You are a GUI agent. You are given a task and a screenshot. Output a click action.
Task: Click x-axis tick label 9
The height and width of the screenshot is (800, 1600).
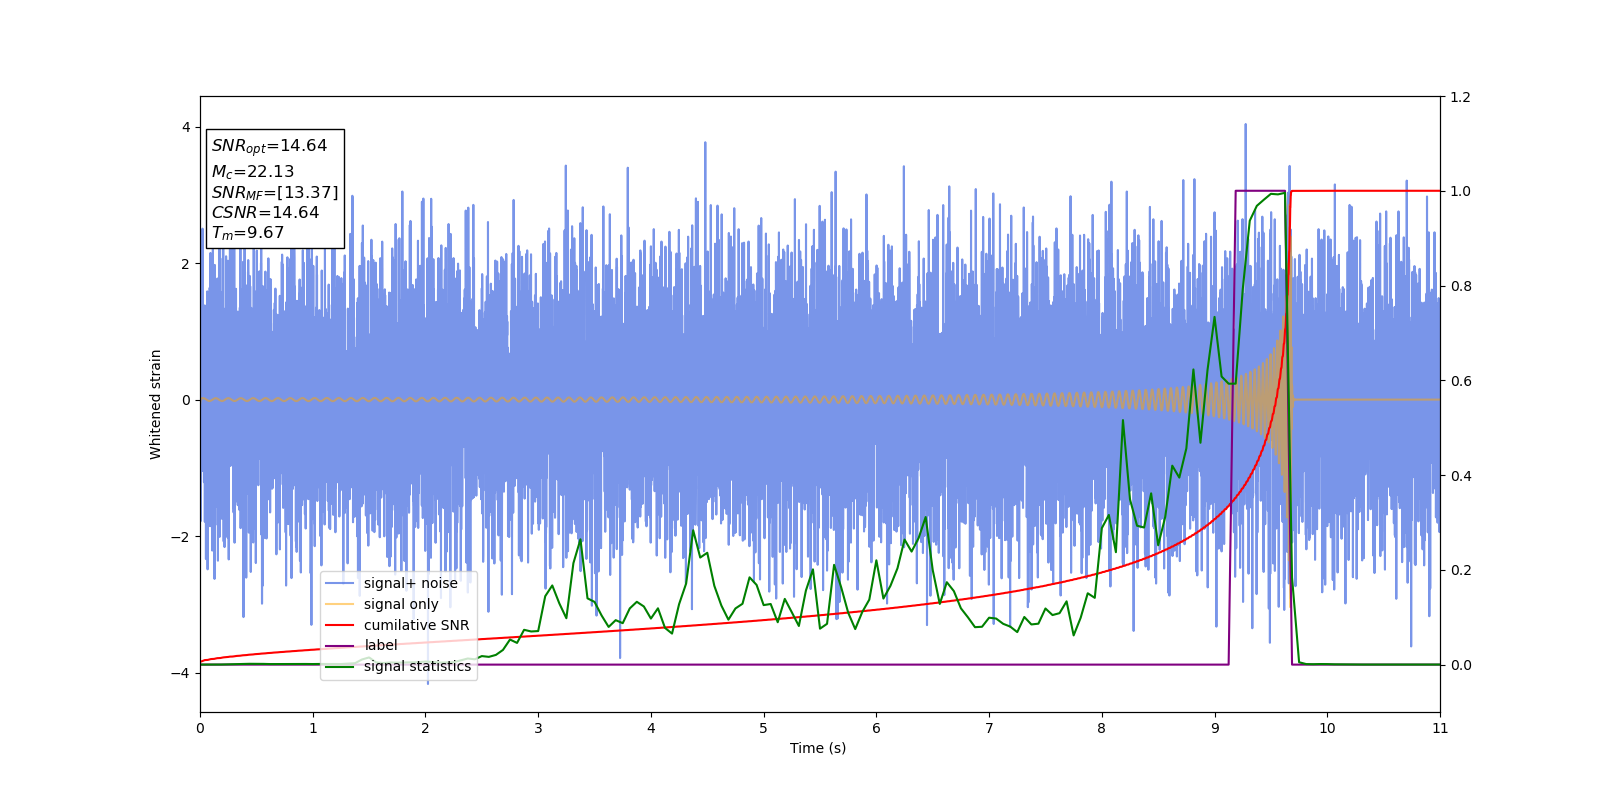(1215, 728)
